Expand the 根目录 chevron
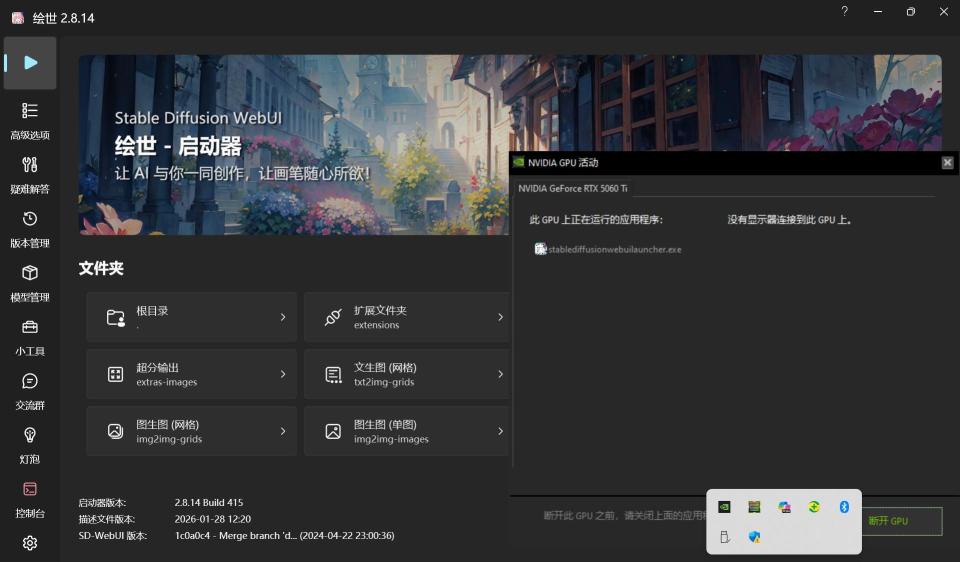 (x=283, y=317)
